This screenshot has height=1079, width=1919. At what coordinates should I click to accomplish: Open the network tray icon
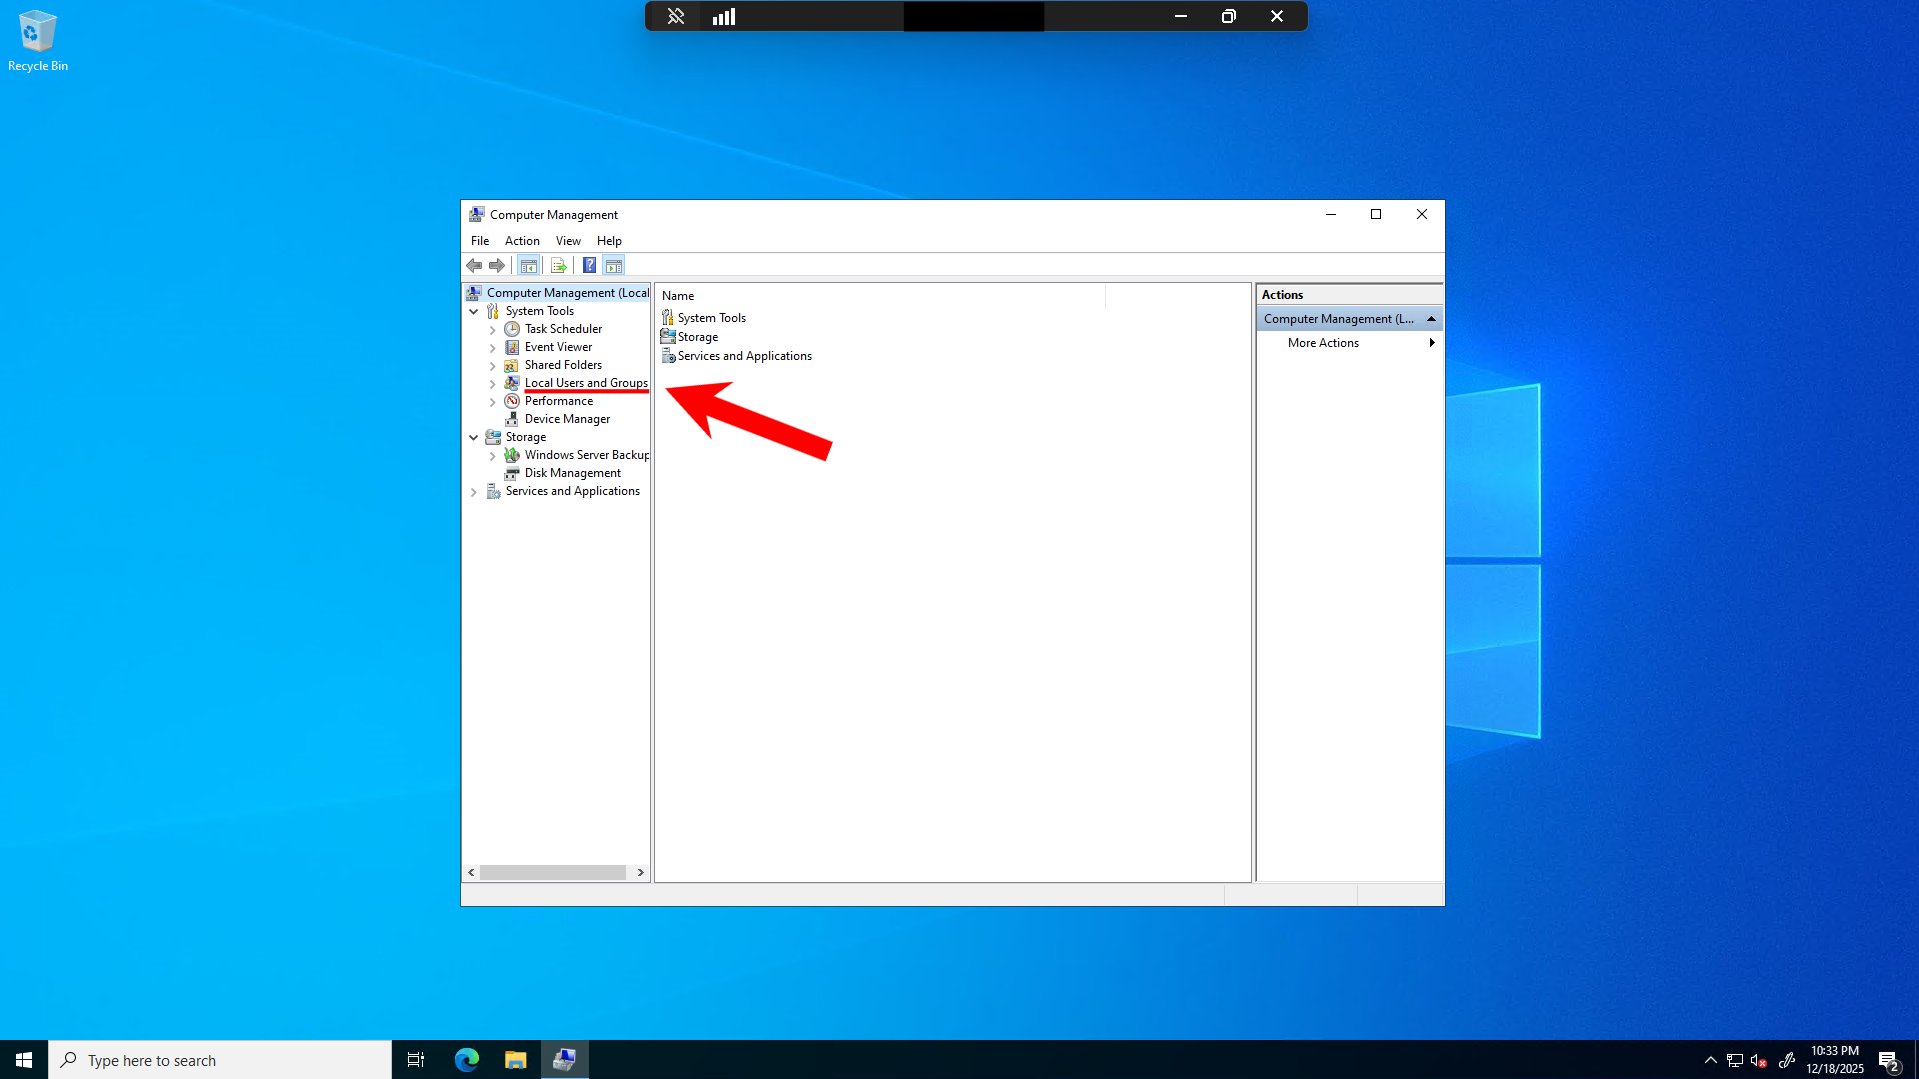[1735, 1060]
